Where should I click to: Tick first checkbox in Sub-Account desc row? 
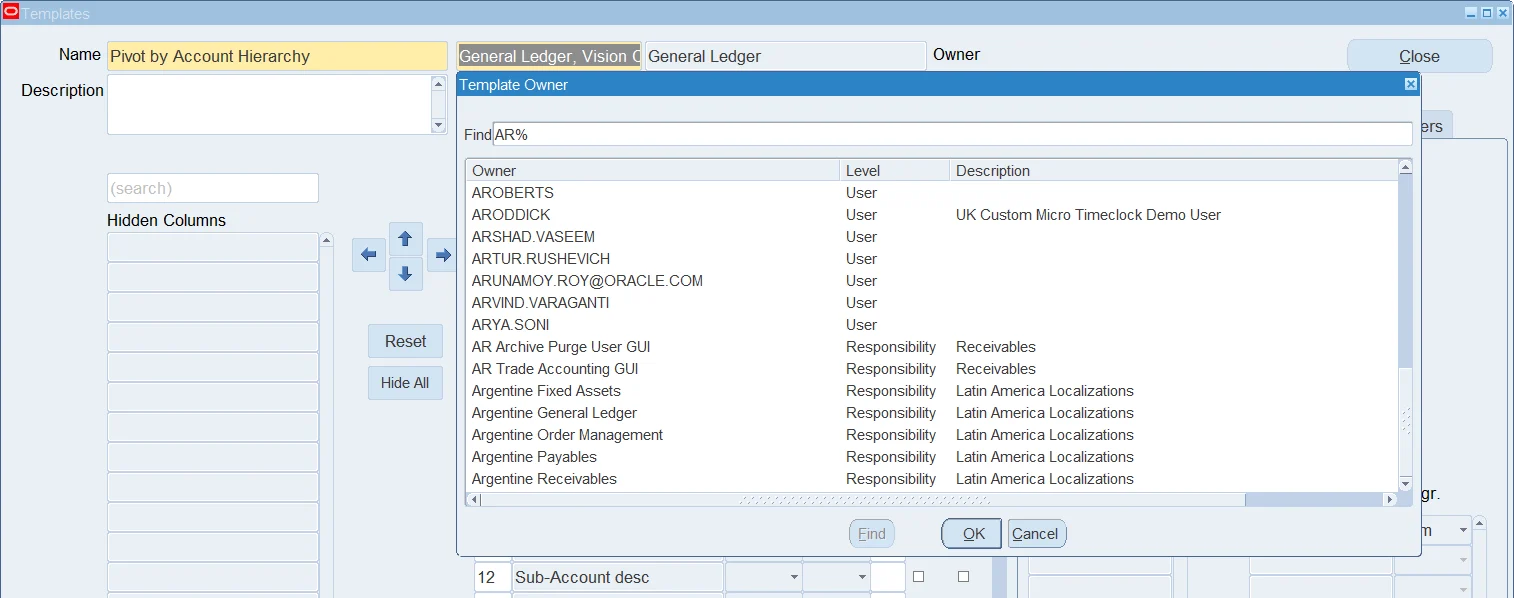[x=919, y=577]
